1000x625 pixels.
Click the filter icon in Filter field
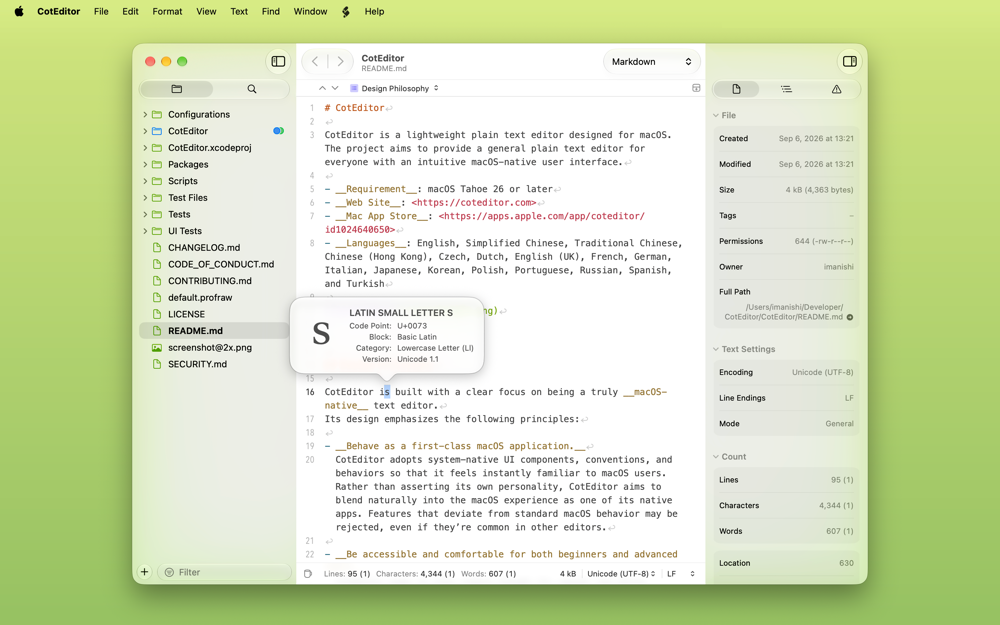coord(170,572)
